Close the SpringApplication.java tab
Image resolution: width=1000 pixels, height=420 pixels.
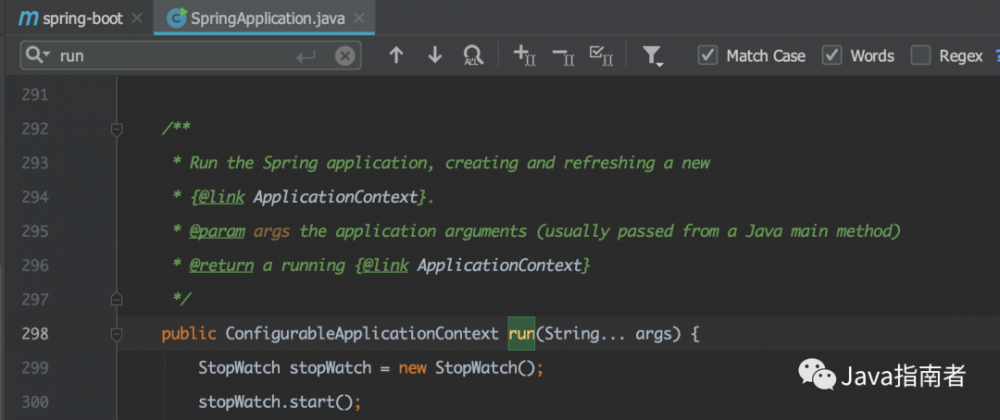pyautogui.click(x=359, y=18)
